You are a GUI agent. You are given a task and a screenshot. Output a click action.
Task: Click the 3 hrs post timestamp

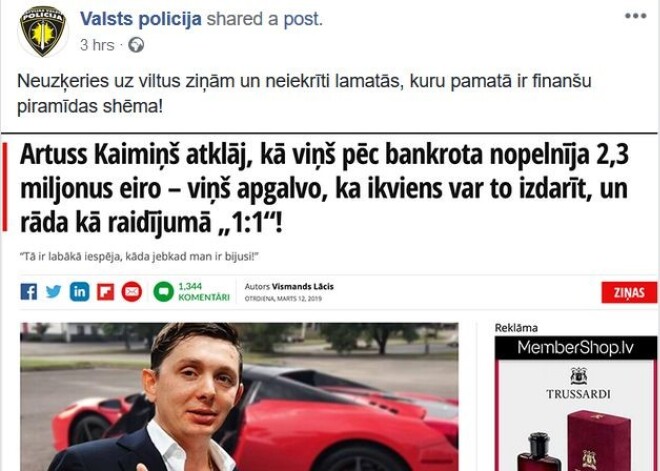click(97, 45)
